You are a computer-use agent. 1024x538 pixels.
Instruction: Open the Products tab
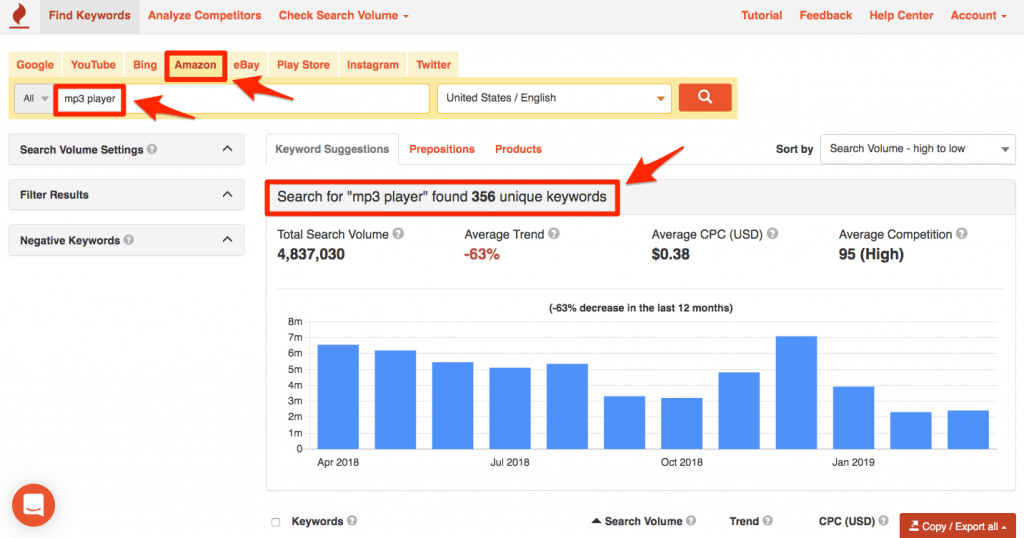point(518,149)
